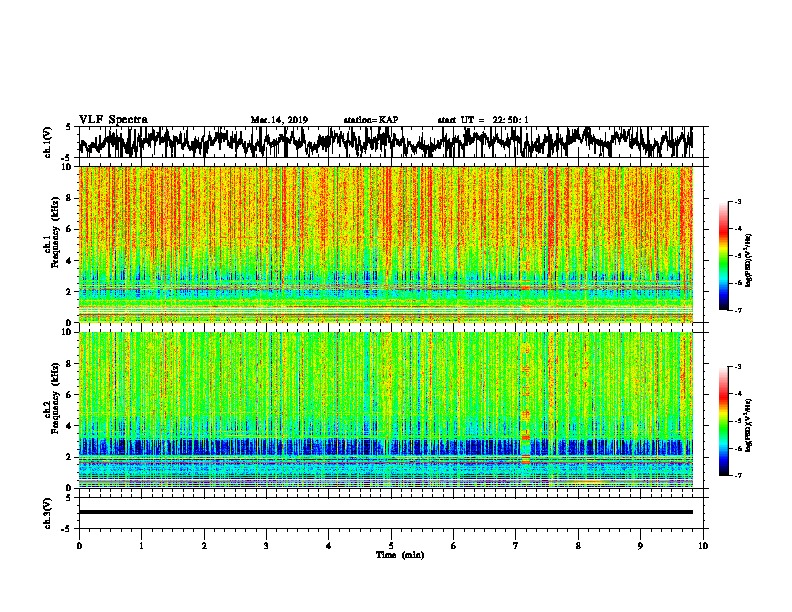Click the ch.1 spectrogram color bar

point(724,256)
